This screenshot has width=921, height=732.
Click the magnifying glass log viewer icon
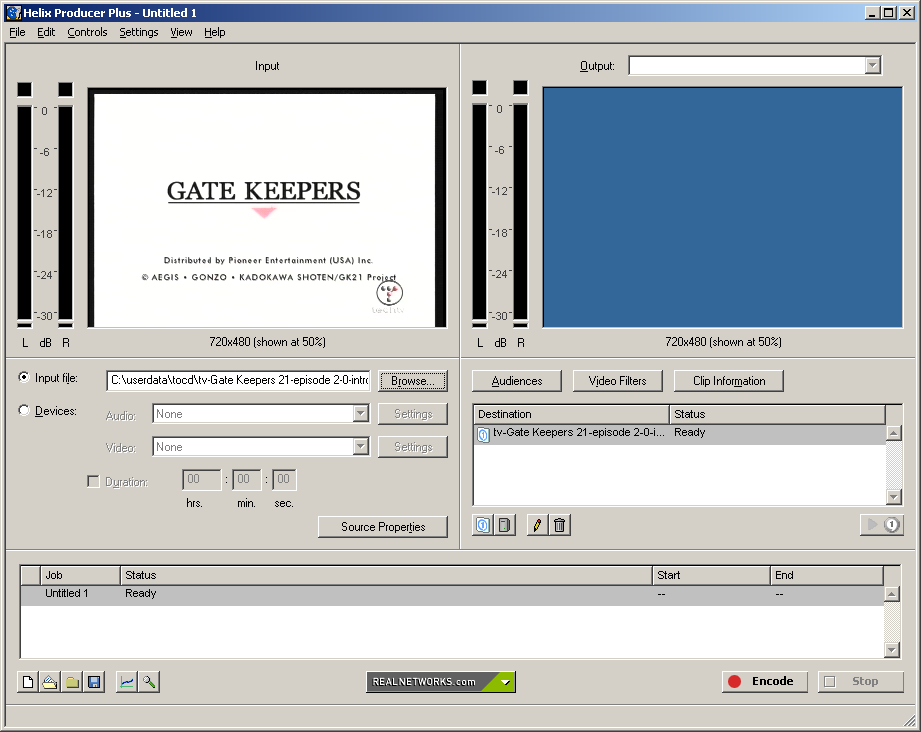coord(149,682)
